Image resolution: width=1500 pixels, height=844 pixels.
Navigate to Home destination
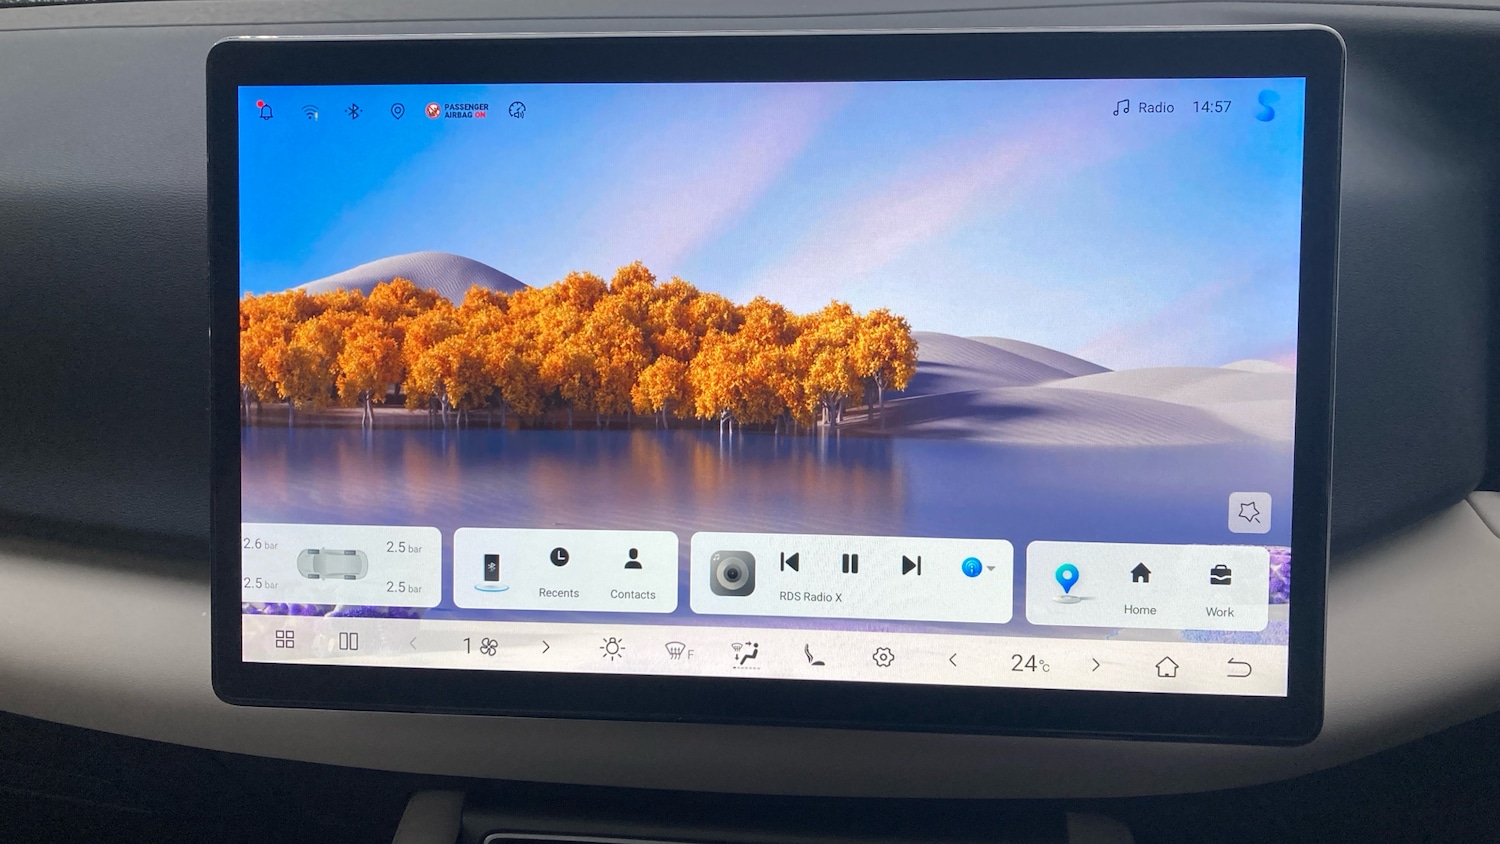pyautogui.click(x=1140, y=586)
